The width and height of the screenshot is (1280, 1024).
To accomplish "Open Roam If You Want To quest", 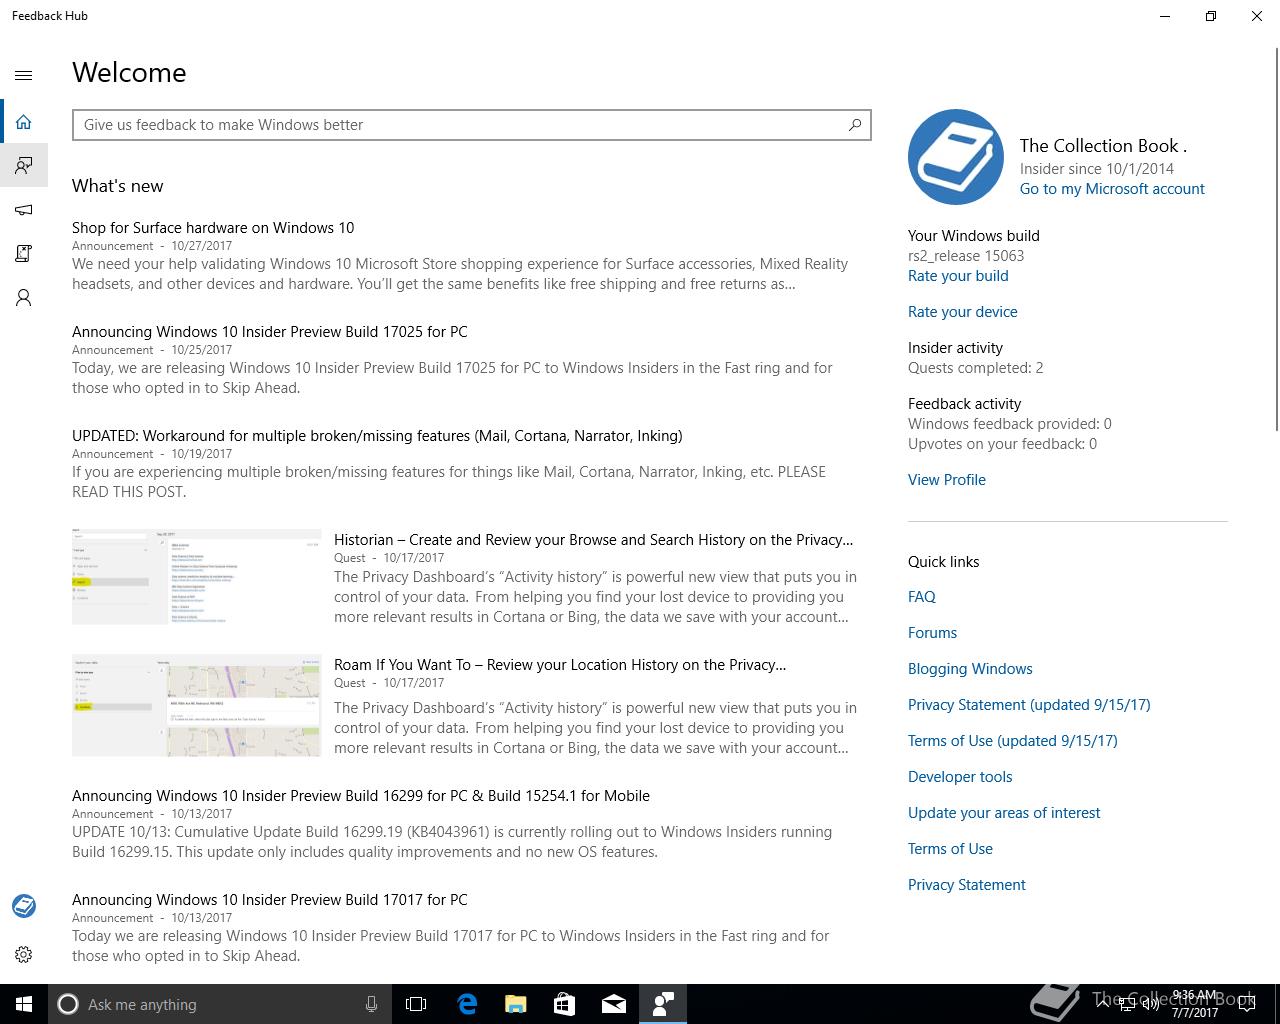I will (x=560, y=665).
